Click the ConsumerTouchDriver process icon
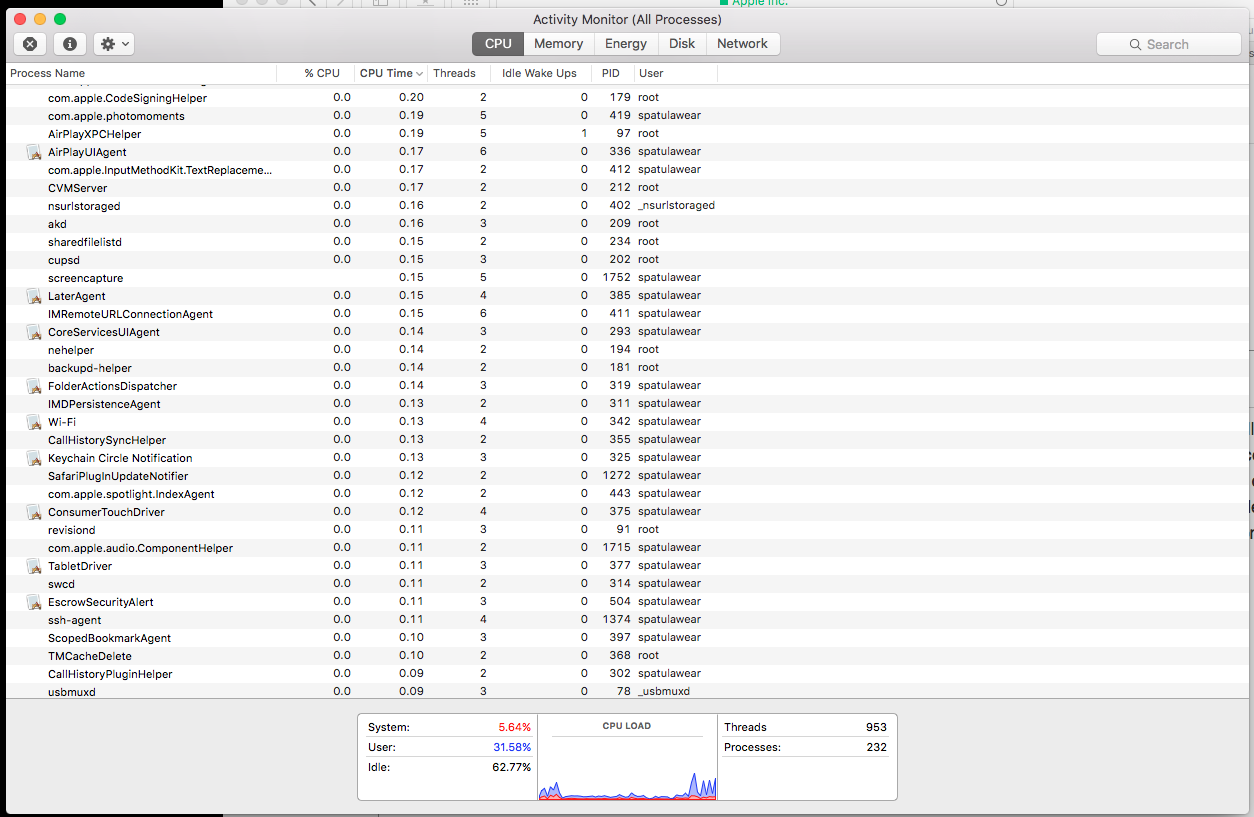 [34, 512]
